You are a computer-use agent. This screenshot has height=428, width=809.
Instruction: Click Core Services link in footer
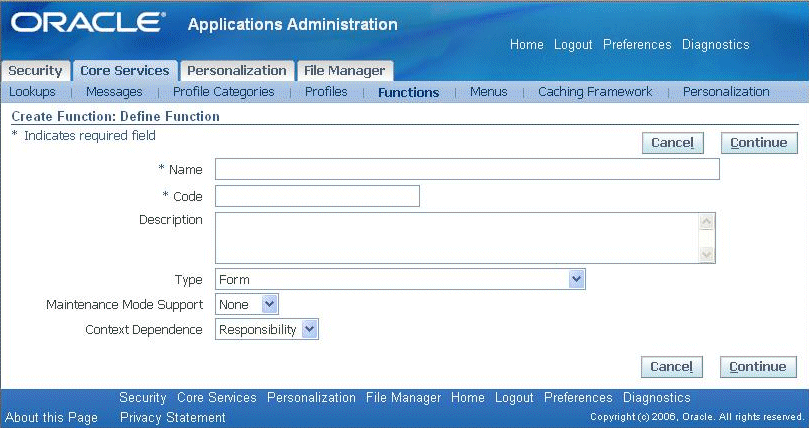tap(217, 398)
